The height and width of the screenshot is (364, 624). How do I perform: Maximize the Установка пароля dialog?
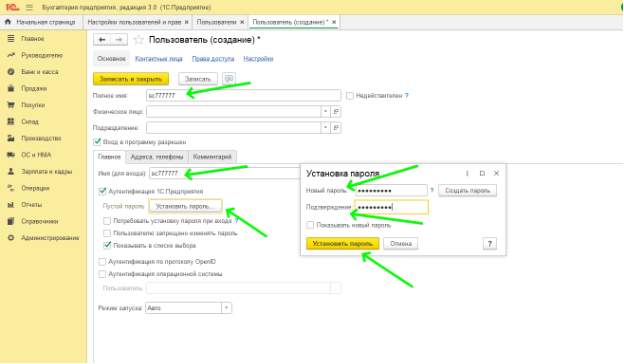tap(482, 173)
